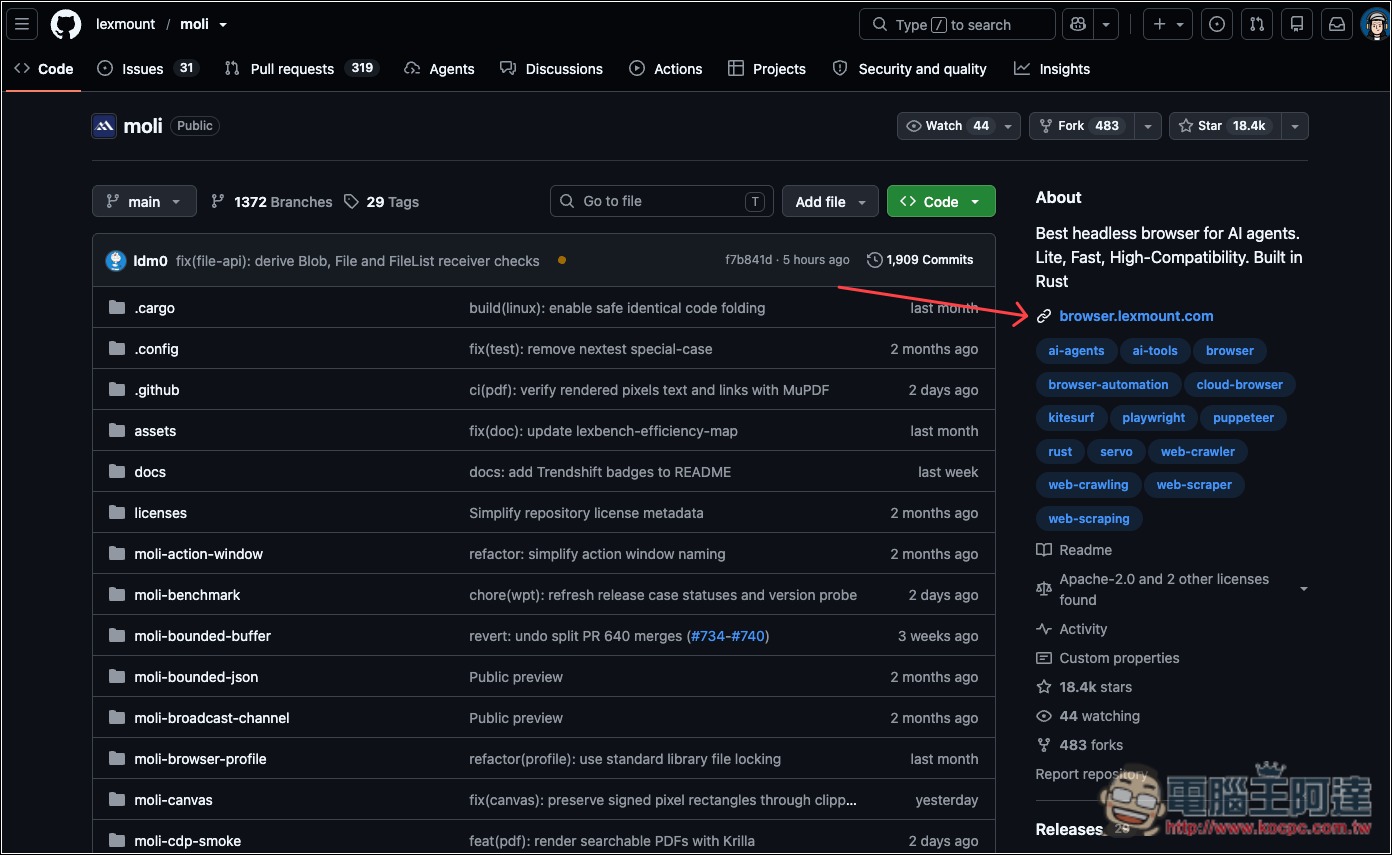Click the moli repository logo icon
Viewport: 1392px width, 855px height.
click(x=104, y=126)
